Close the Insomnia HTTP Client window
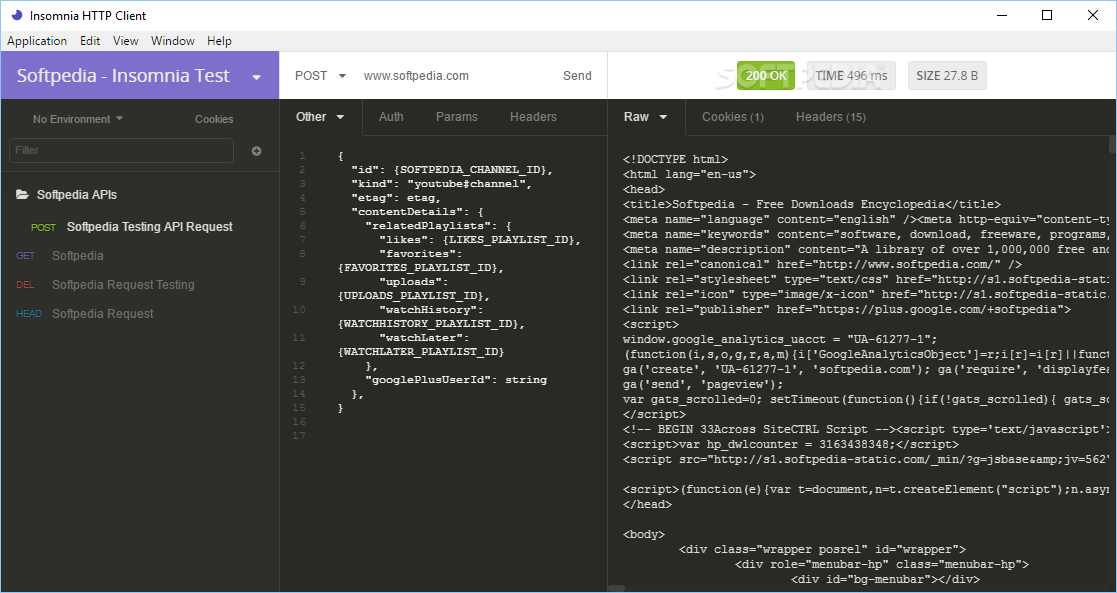This screenshot has height=593, width=1117. 1093,15
